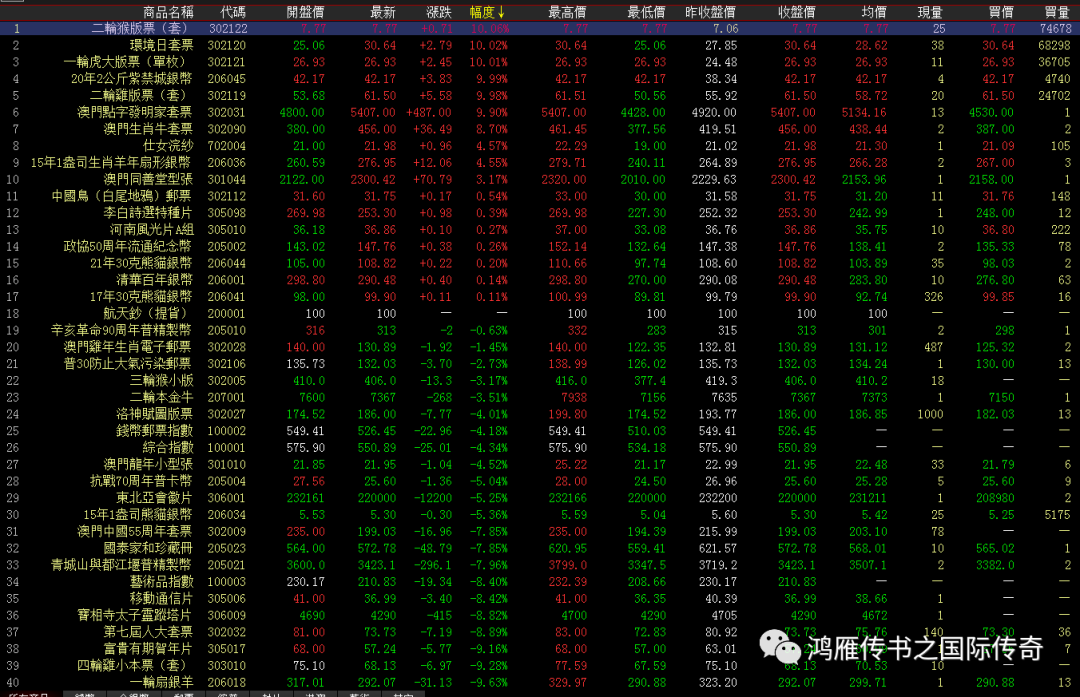Select the row 澳門中國55周年套票
The width and height of the screenshot is (1080, 697).
pyautogui.click(x=540, y=531)
